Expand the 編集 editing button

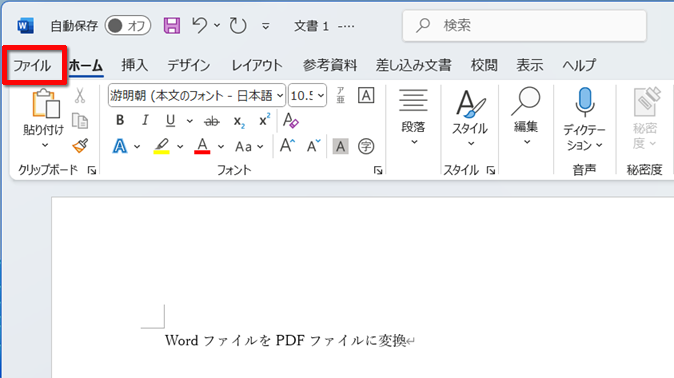(x=526, y=117)
